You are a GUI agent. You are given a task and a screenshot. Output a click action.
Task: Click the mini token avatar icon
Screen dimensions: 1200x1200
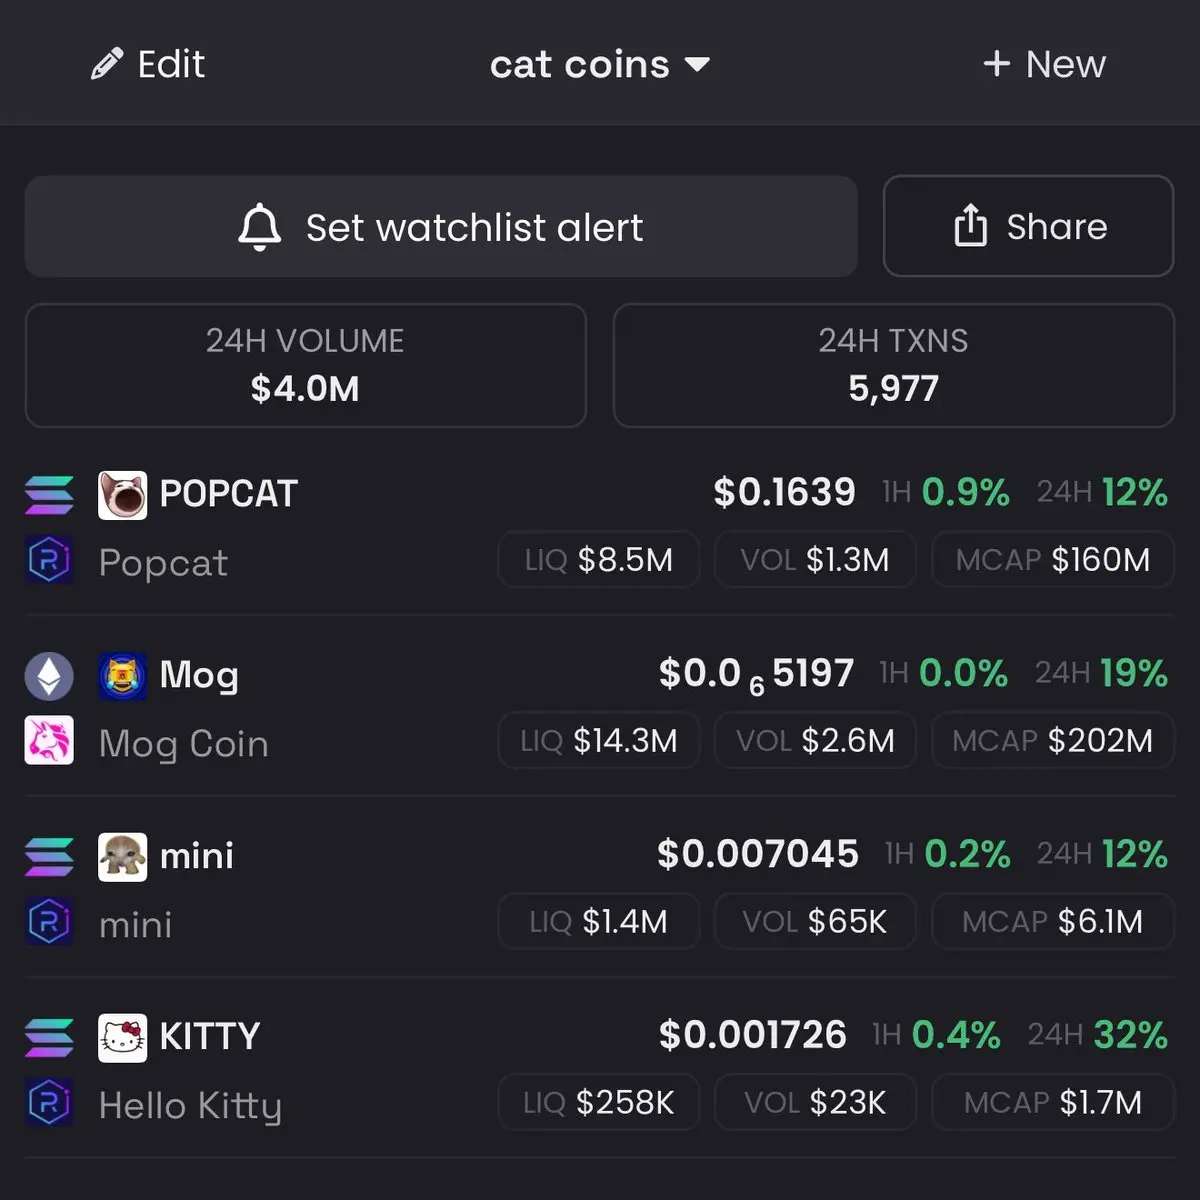coord(122,857)
